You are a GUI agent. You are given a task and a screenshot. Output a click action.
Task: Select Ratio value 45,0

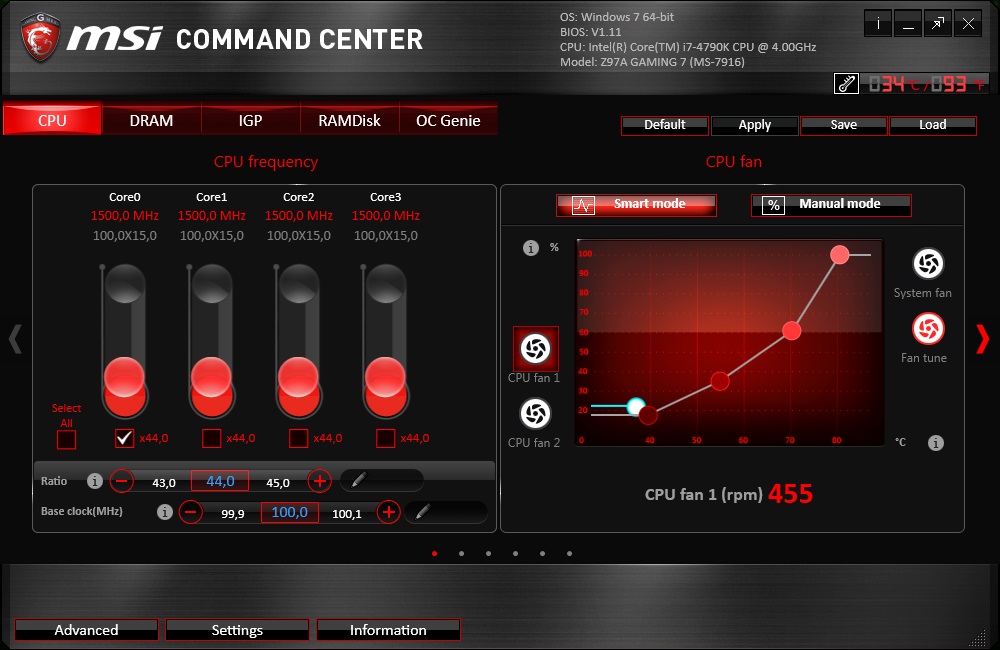click(278, 483)
